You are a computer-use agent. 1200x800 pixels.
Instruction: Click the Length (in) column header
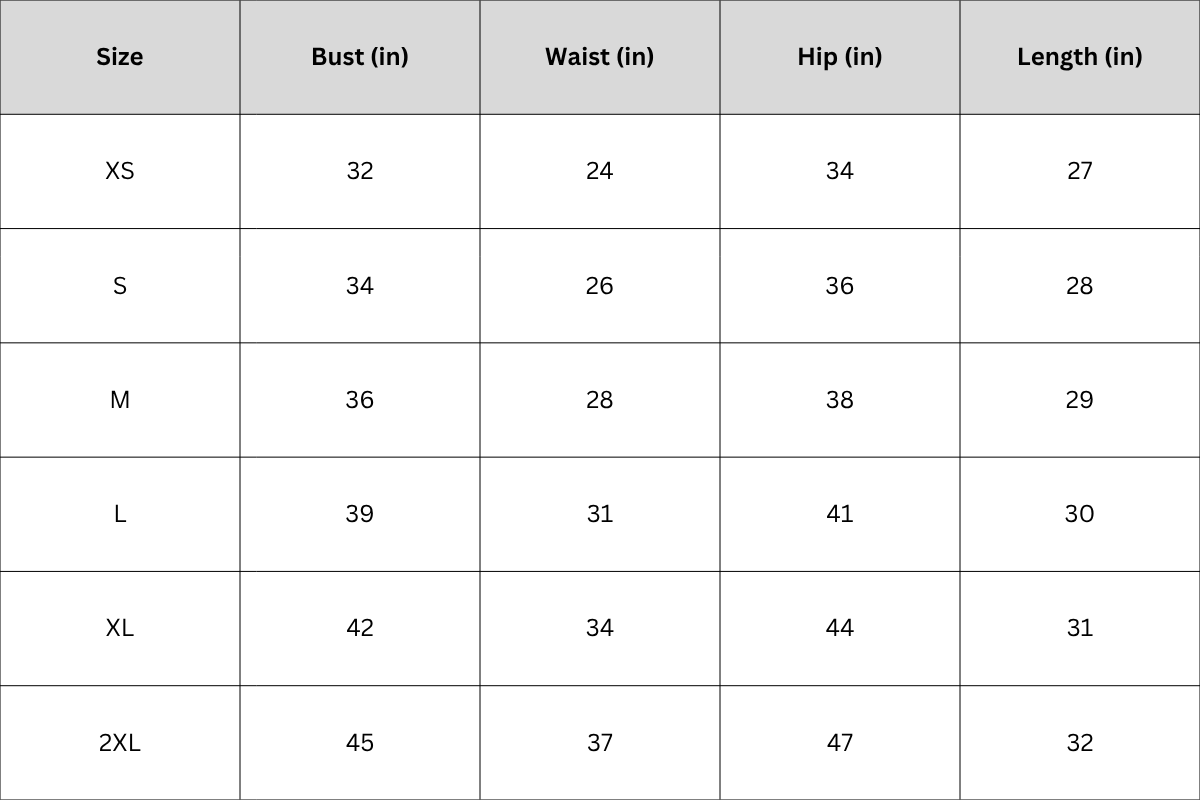point(1080,57)
